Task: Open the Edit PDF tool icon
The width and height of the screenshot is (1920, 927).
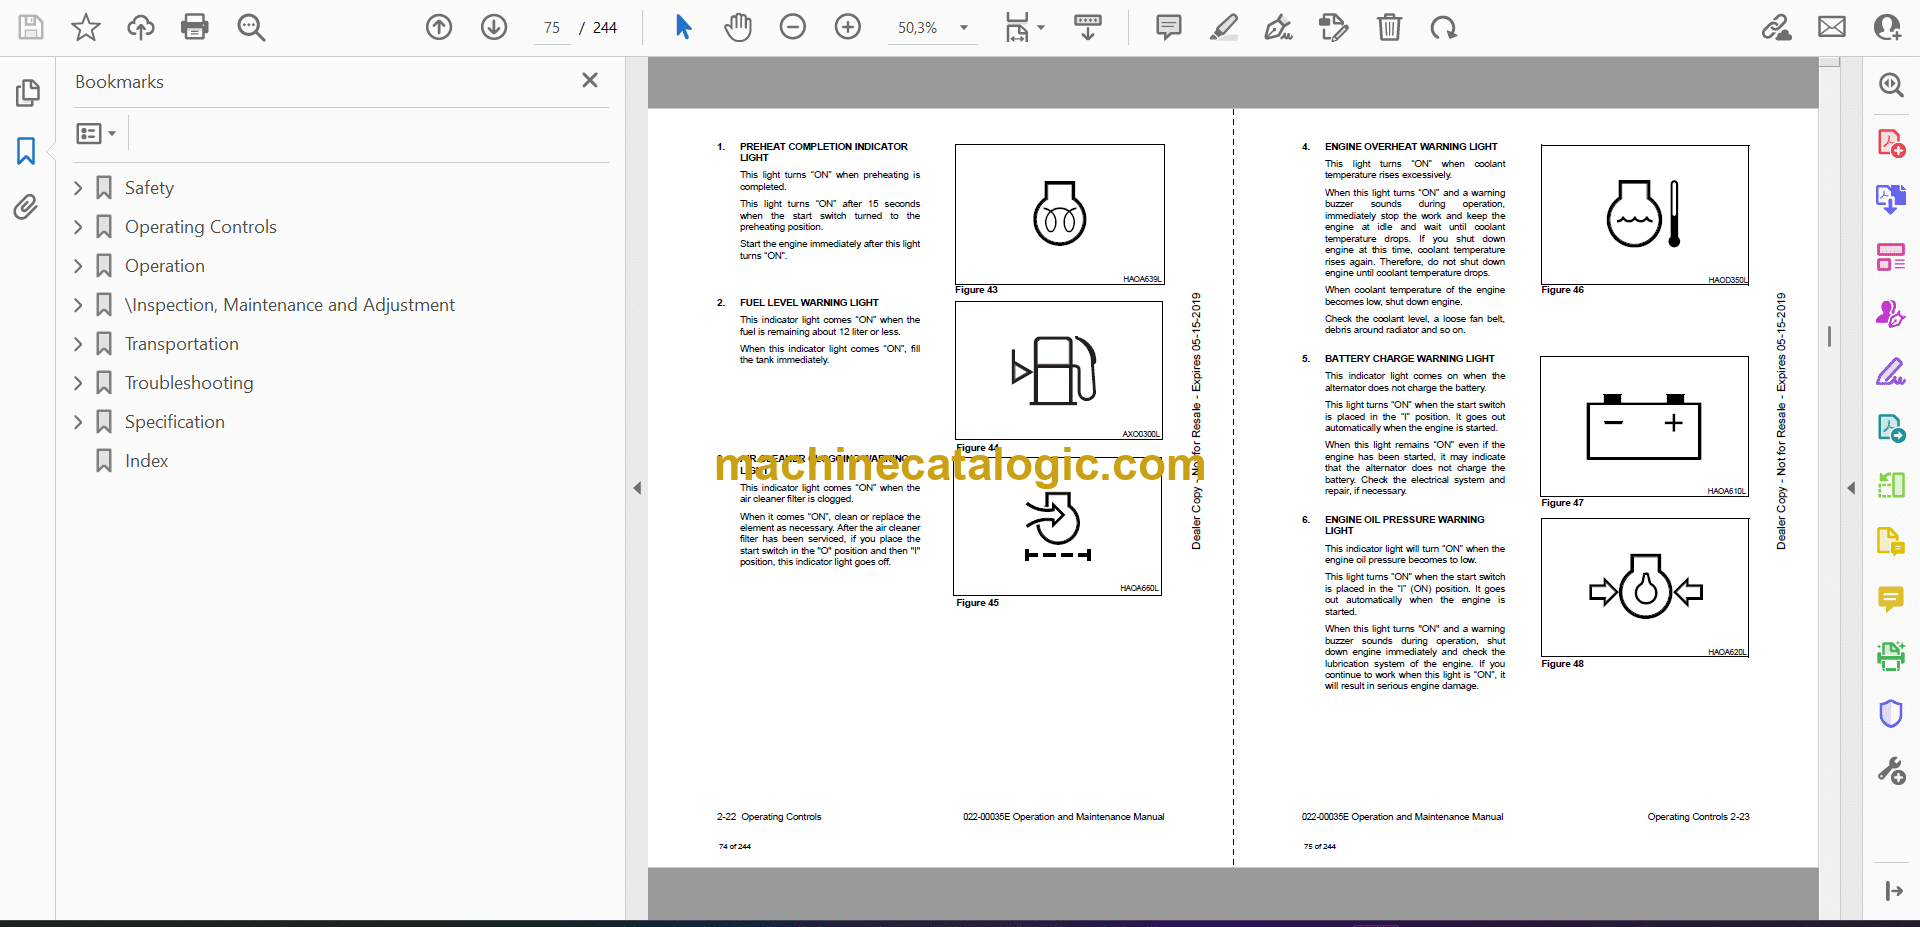Action: (x=1890, y=428)
